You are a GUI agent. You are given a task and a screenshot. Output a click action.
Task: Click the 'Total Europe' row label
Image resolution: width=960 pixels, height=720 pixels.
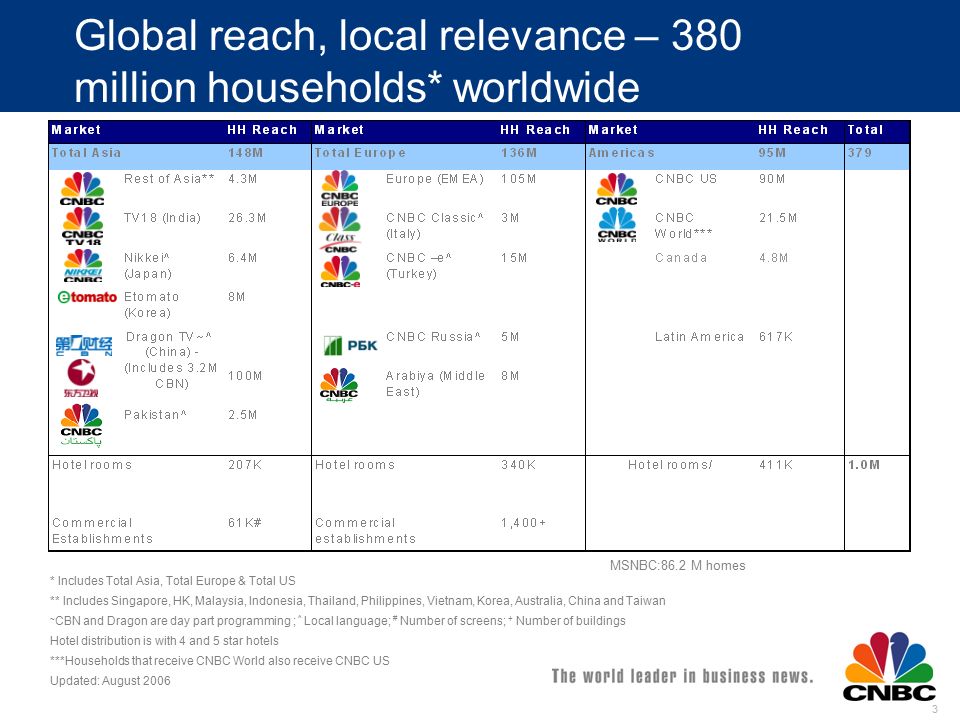coord(360,152)
